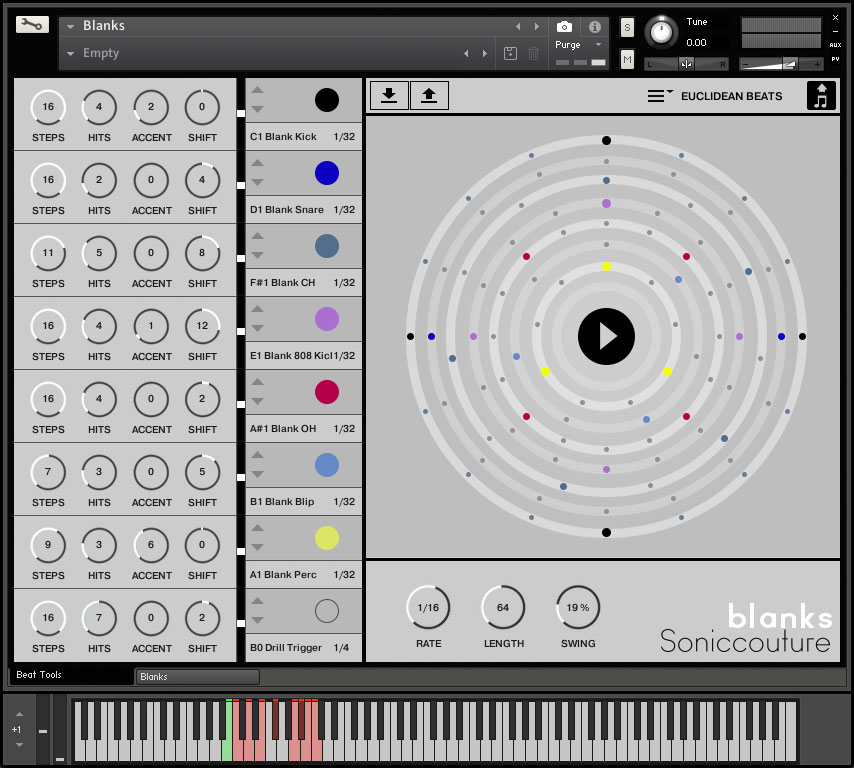Toggle the AUX button
Screen dimensions: 854x768
click(x=835, y=45)
